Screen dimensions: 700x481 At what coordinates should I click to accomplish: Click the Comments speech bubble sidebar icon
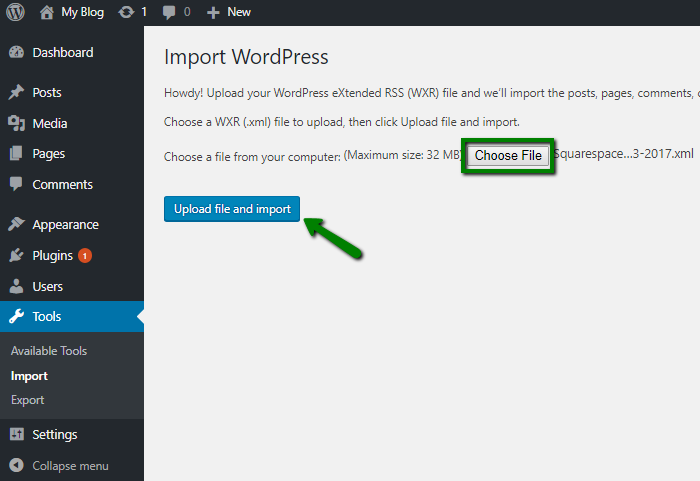tap(16, 184)
